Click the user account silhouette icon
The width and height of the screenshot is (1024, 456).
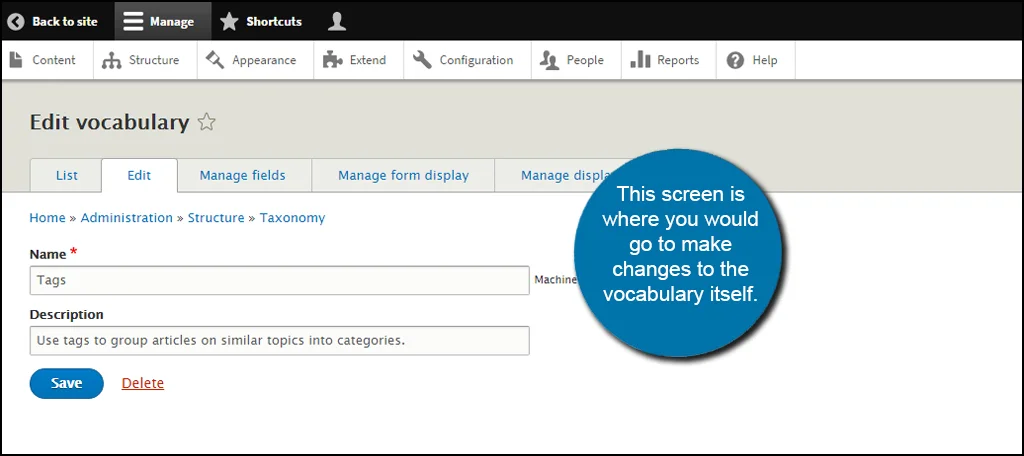click(x=337, y=21)
